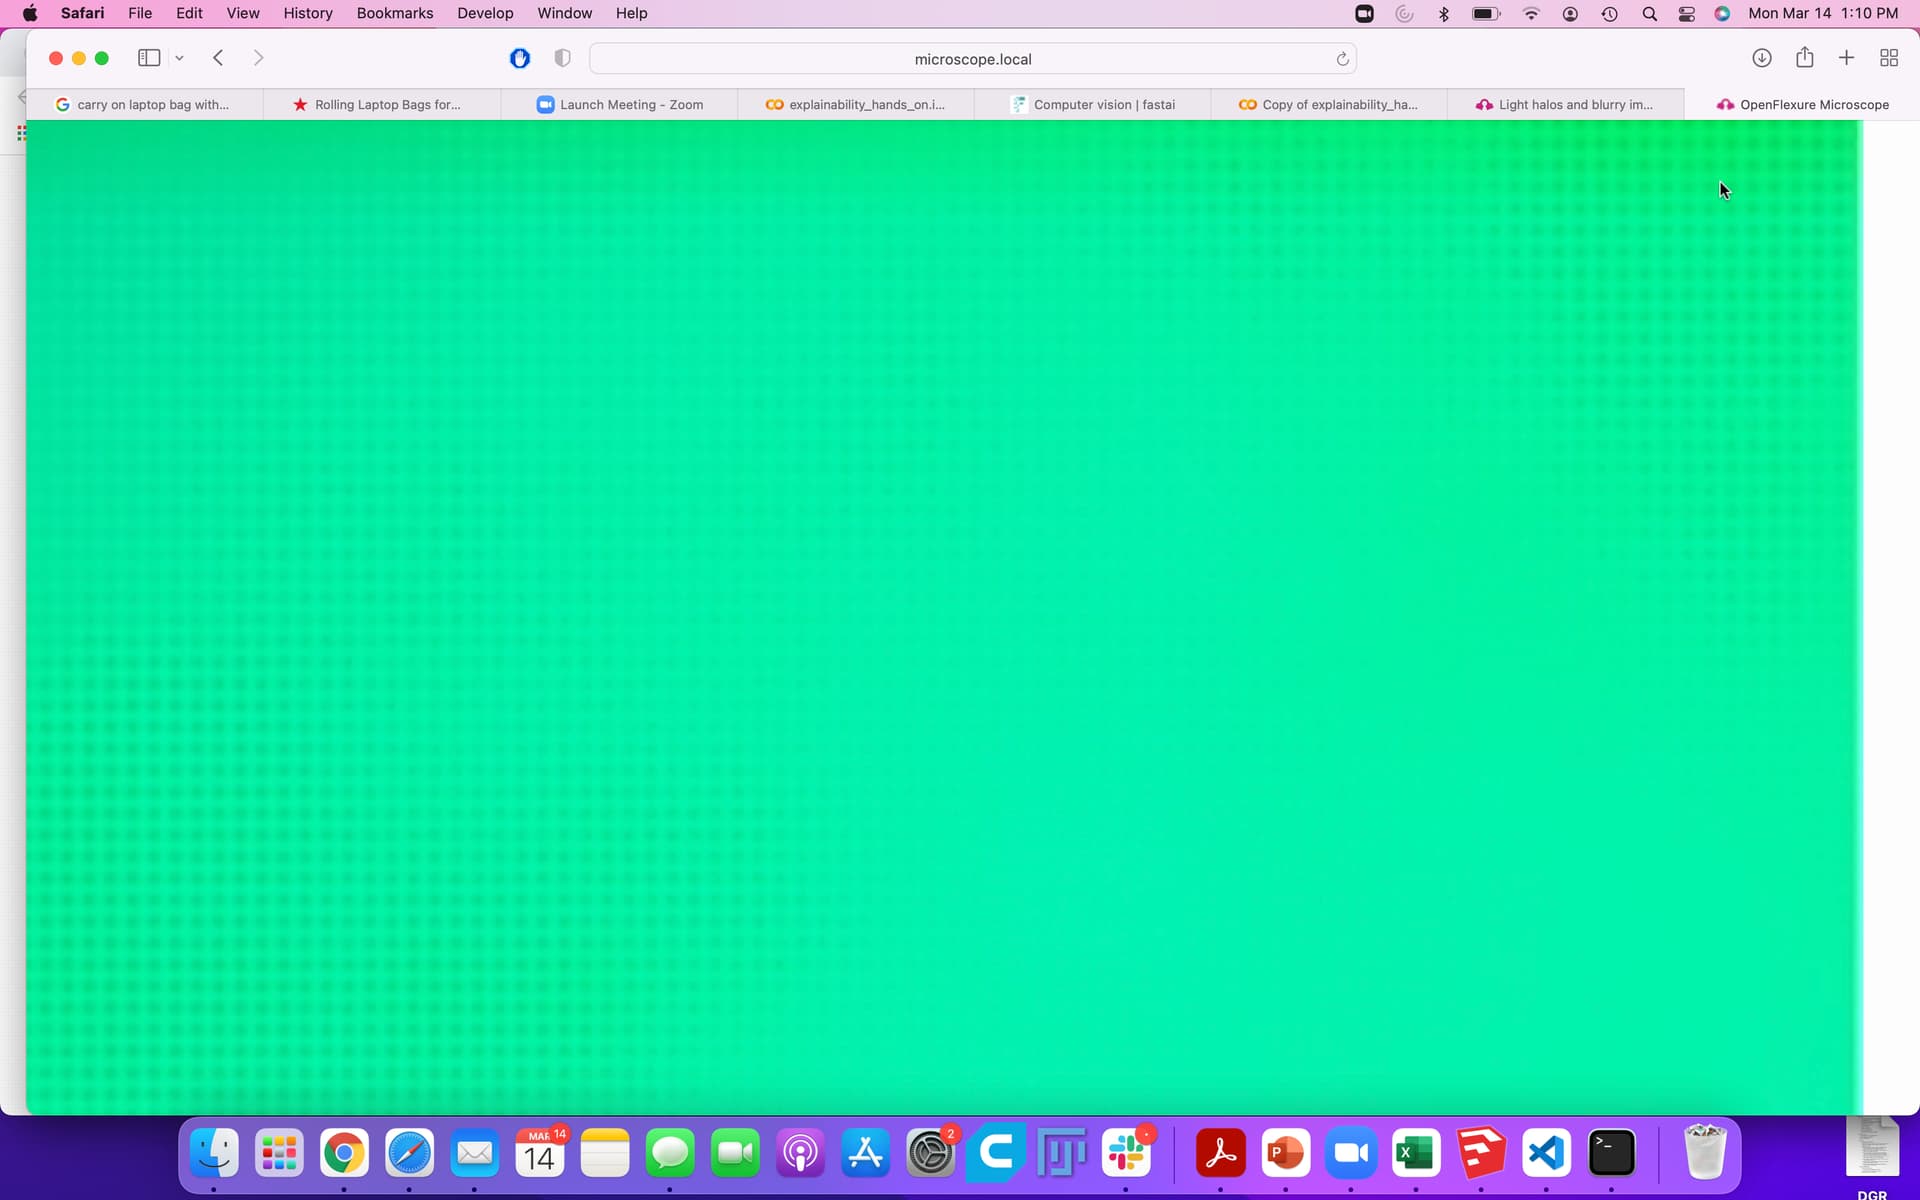Open the Edit menu
The width and height of the screenshot is (1920, 1200).
pos(189,13)
